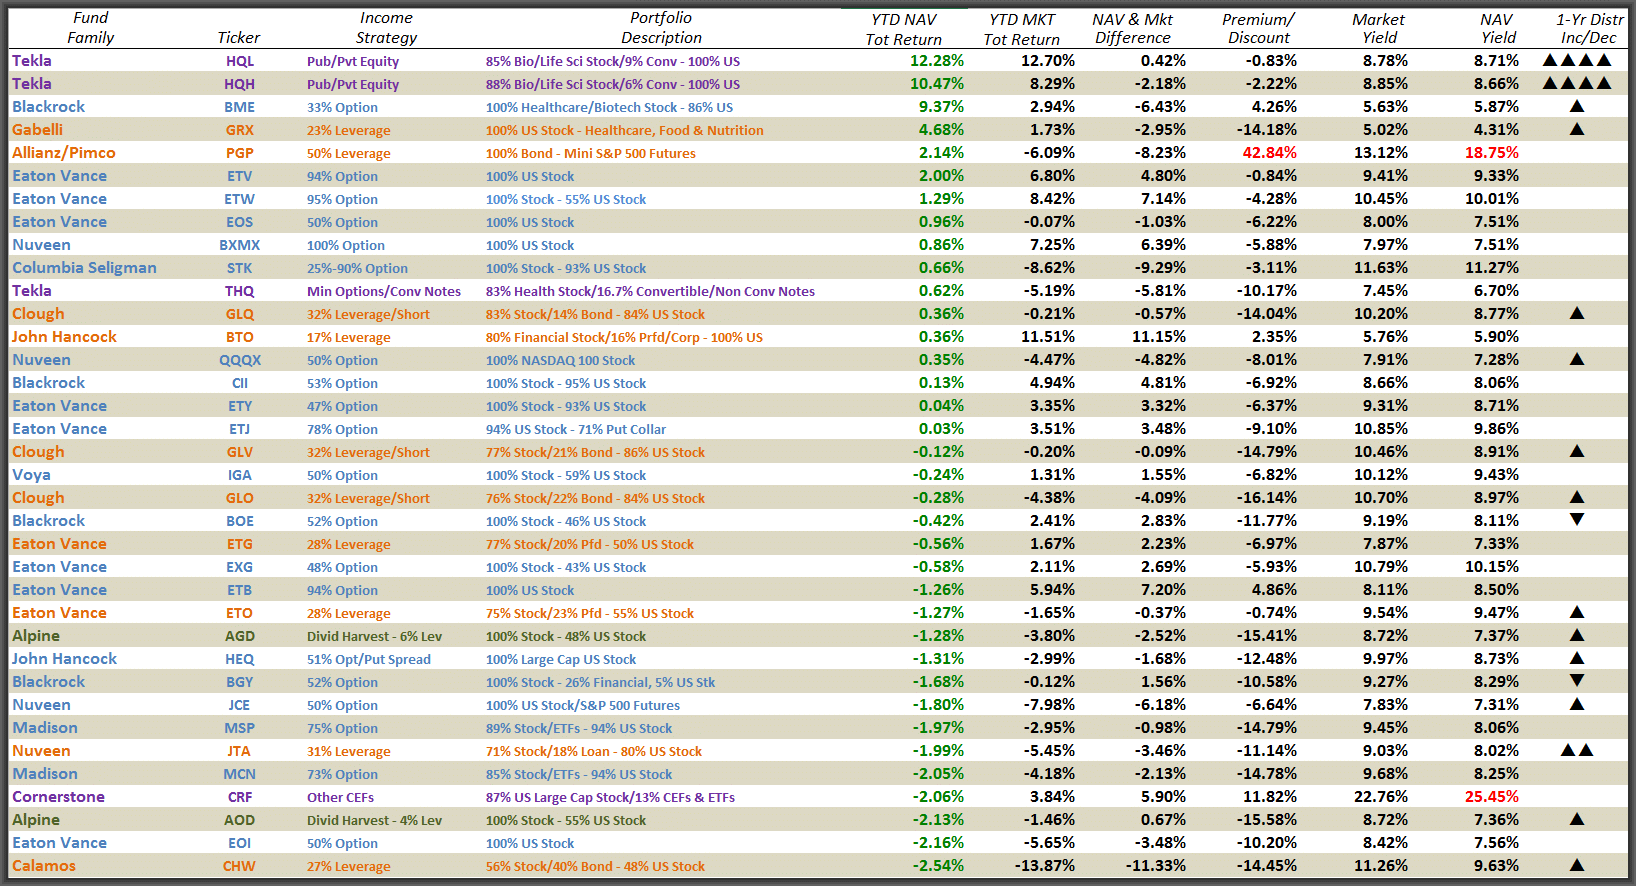Viewport: 1636px width, 886px height.
Task: Select the BXMX ticker cell
Action: click(240, 245)
